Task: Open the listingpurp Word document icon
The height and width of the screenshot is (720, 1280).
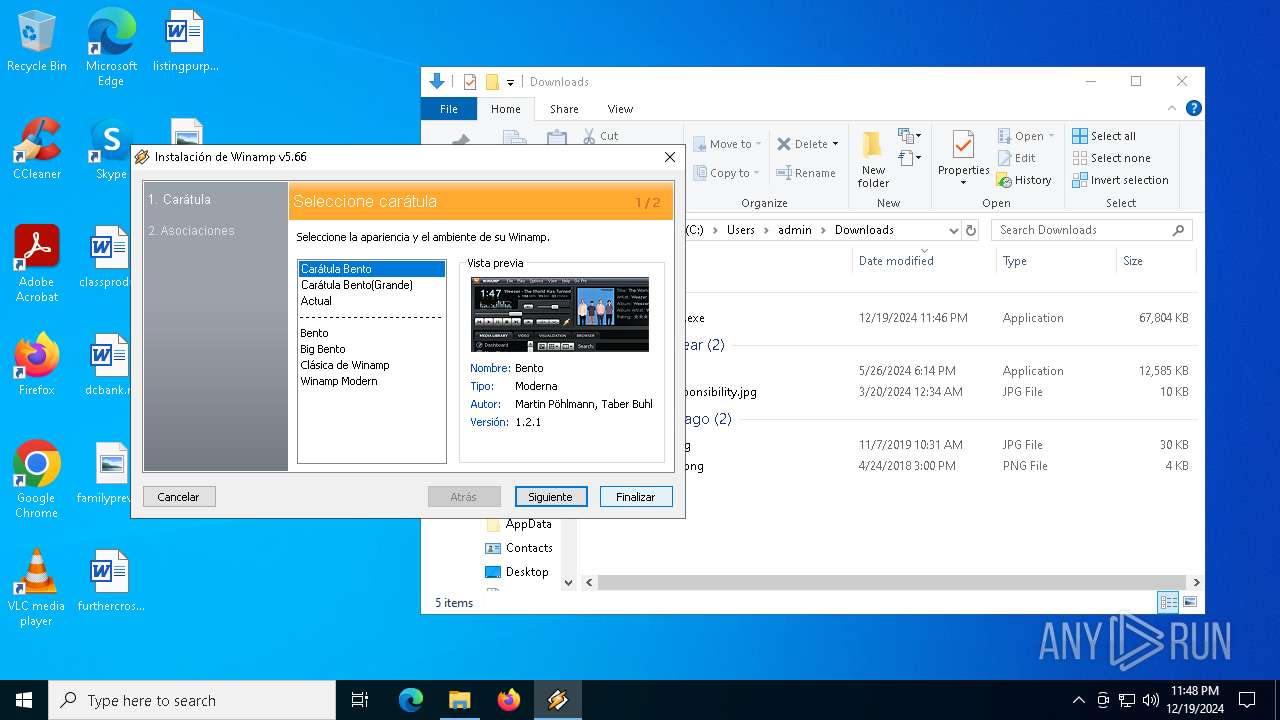Action: tap(185, 41)
